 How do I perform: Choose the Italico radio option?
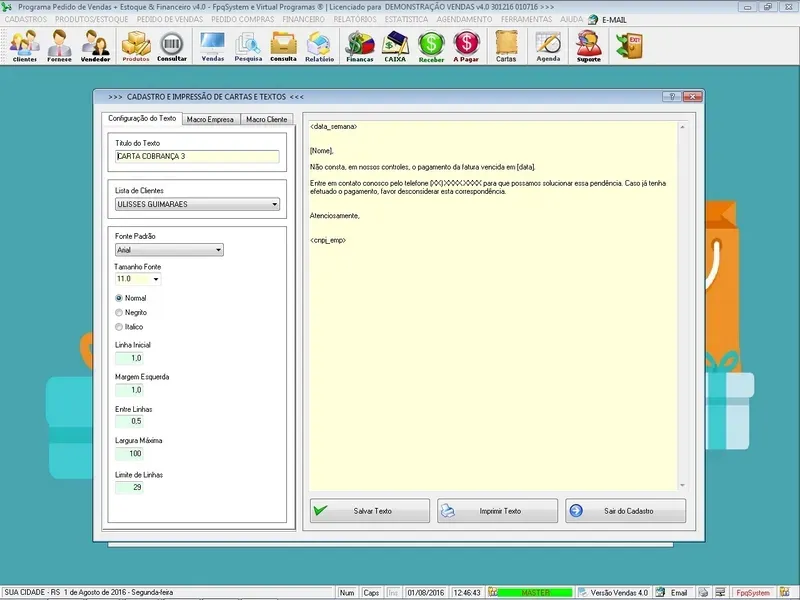(120, 326)
